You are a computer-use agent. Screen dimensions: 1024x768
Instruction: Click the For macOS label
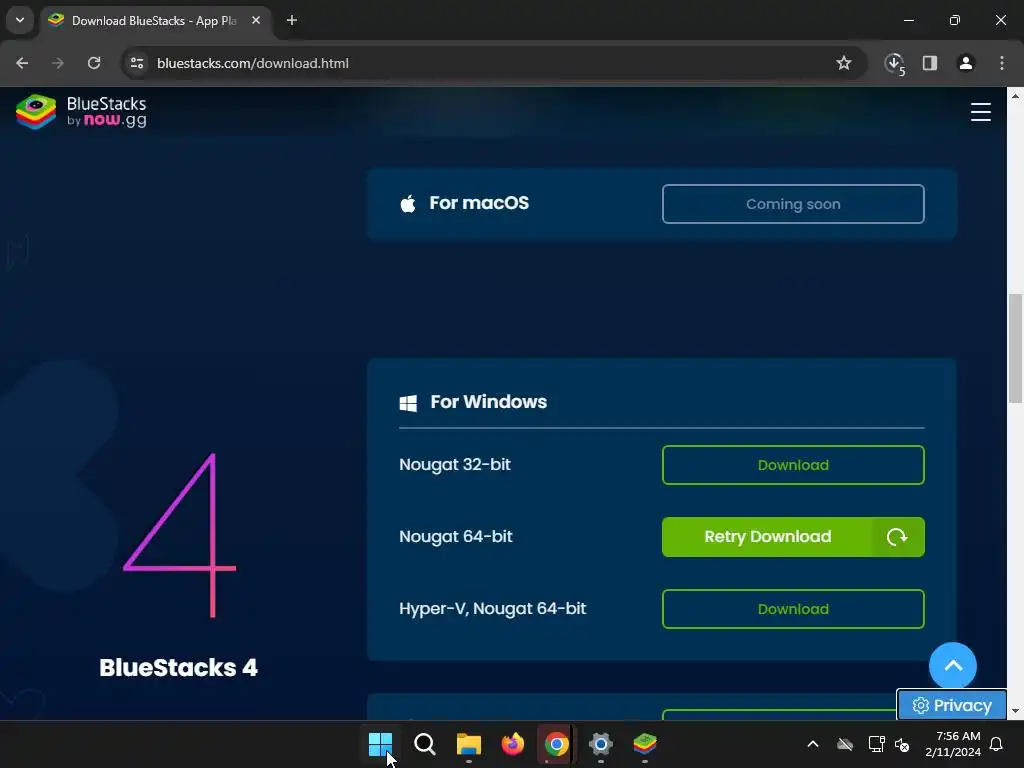click(479, 203)
